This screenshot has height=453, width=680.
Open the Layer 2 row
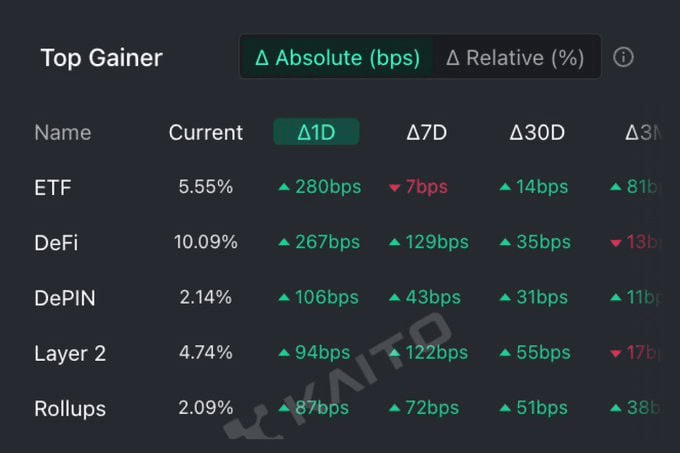coord(347,352)
